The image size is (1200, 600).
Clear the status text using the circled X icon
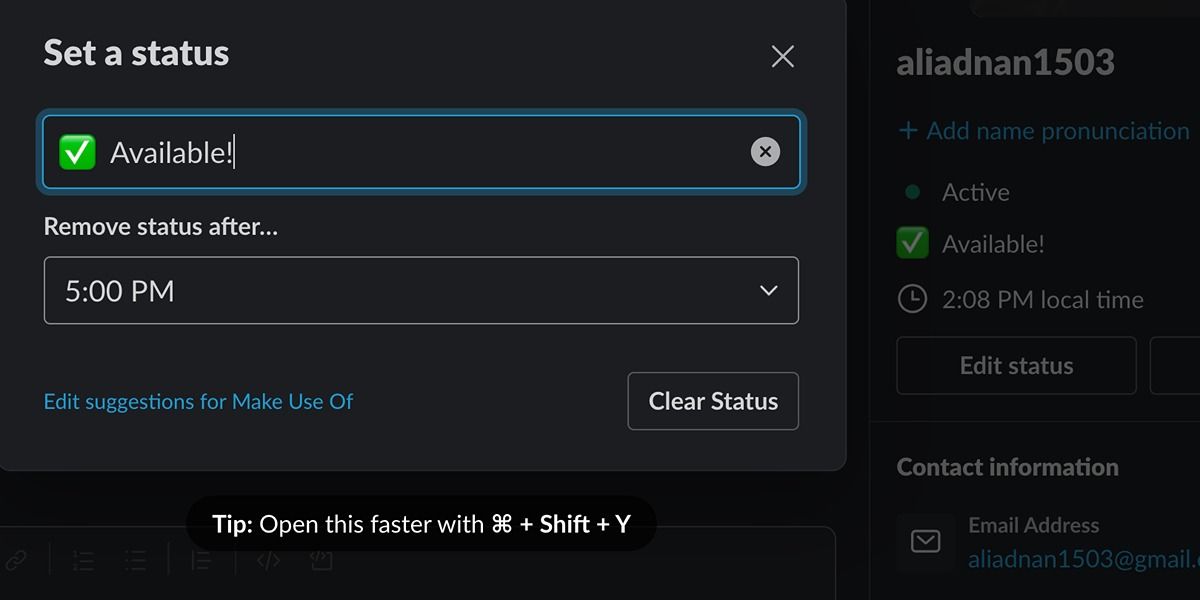pyautogui.click(x=765, y=151)
